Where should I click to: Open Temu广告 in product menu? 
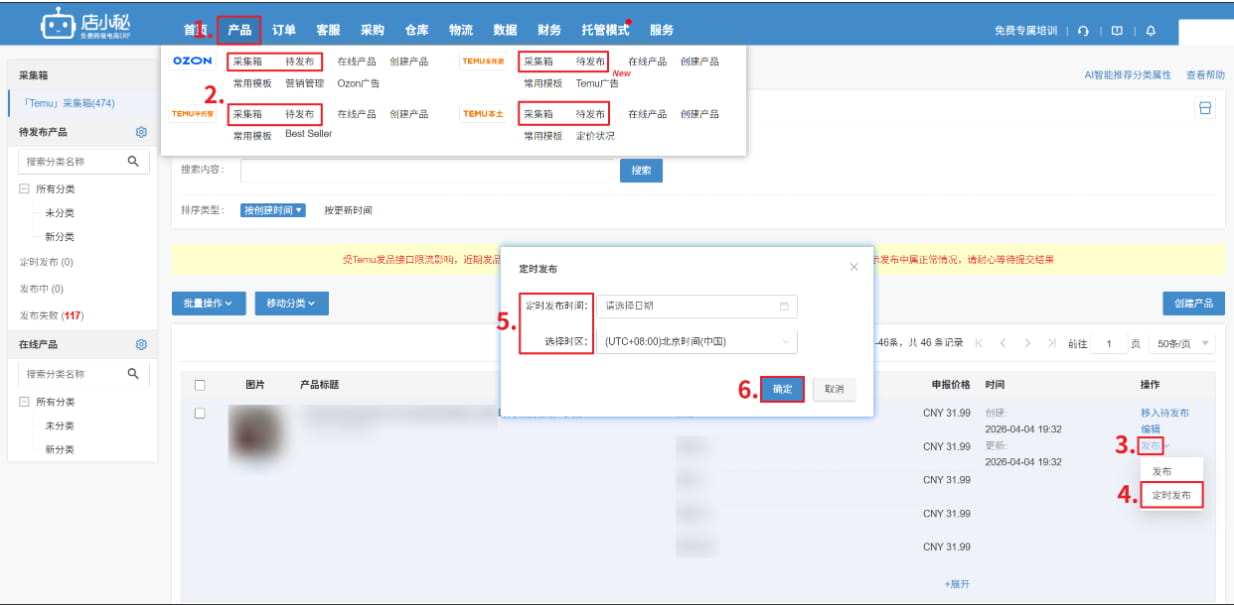[x=597, y=83]
